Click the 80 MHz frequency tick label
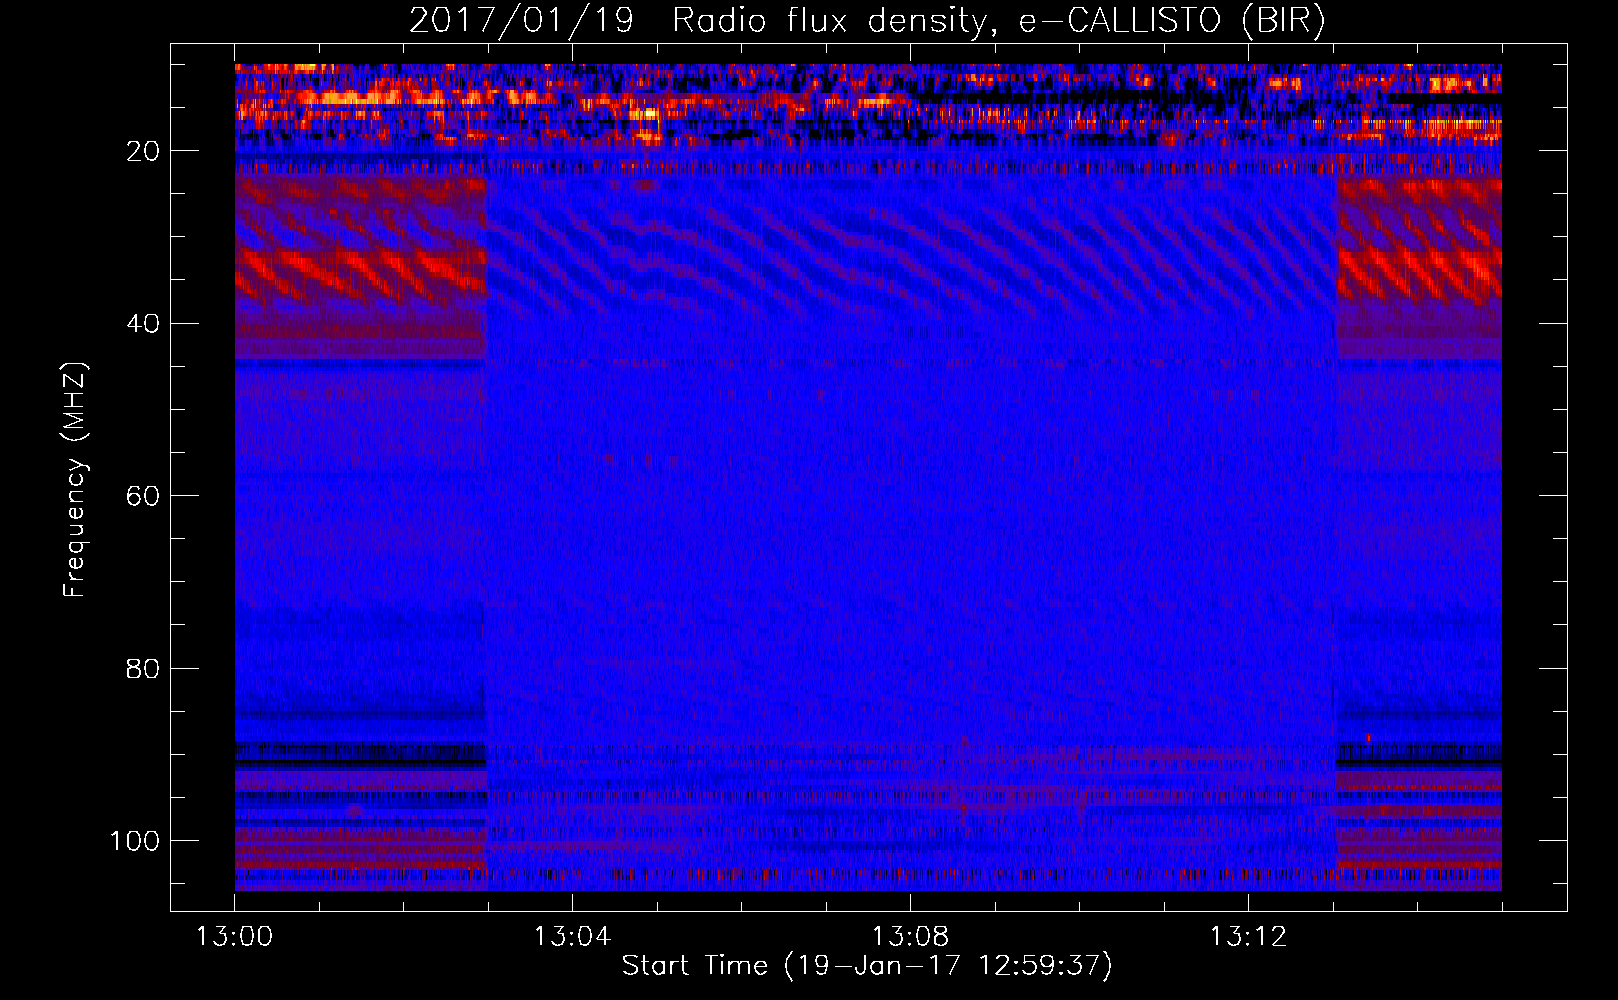 [144, 668]
